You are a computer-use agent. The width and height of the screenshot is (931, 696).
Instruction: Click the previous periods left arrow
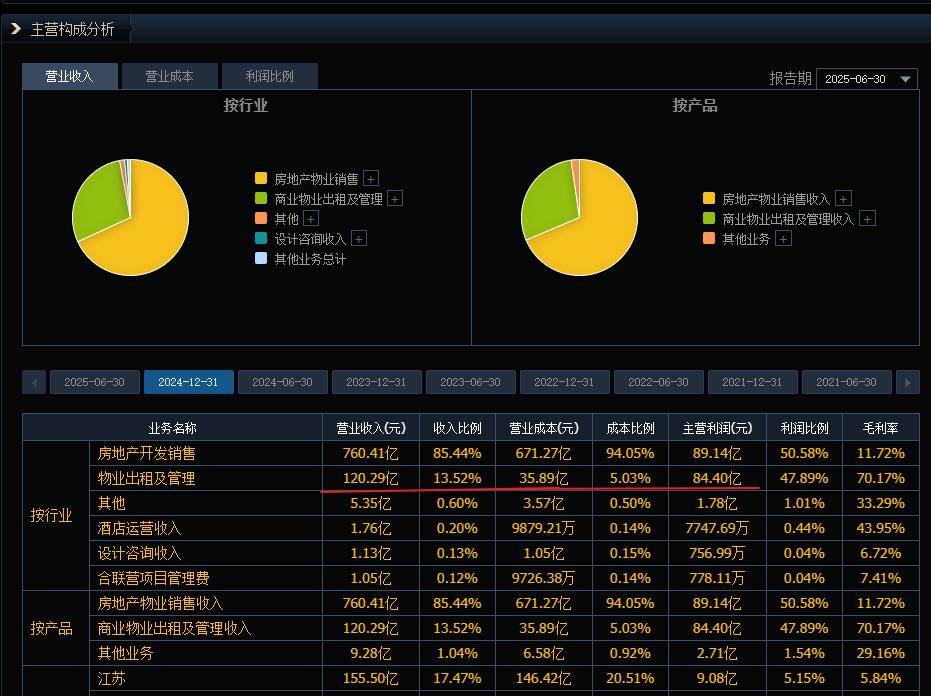click(34, 382)
